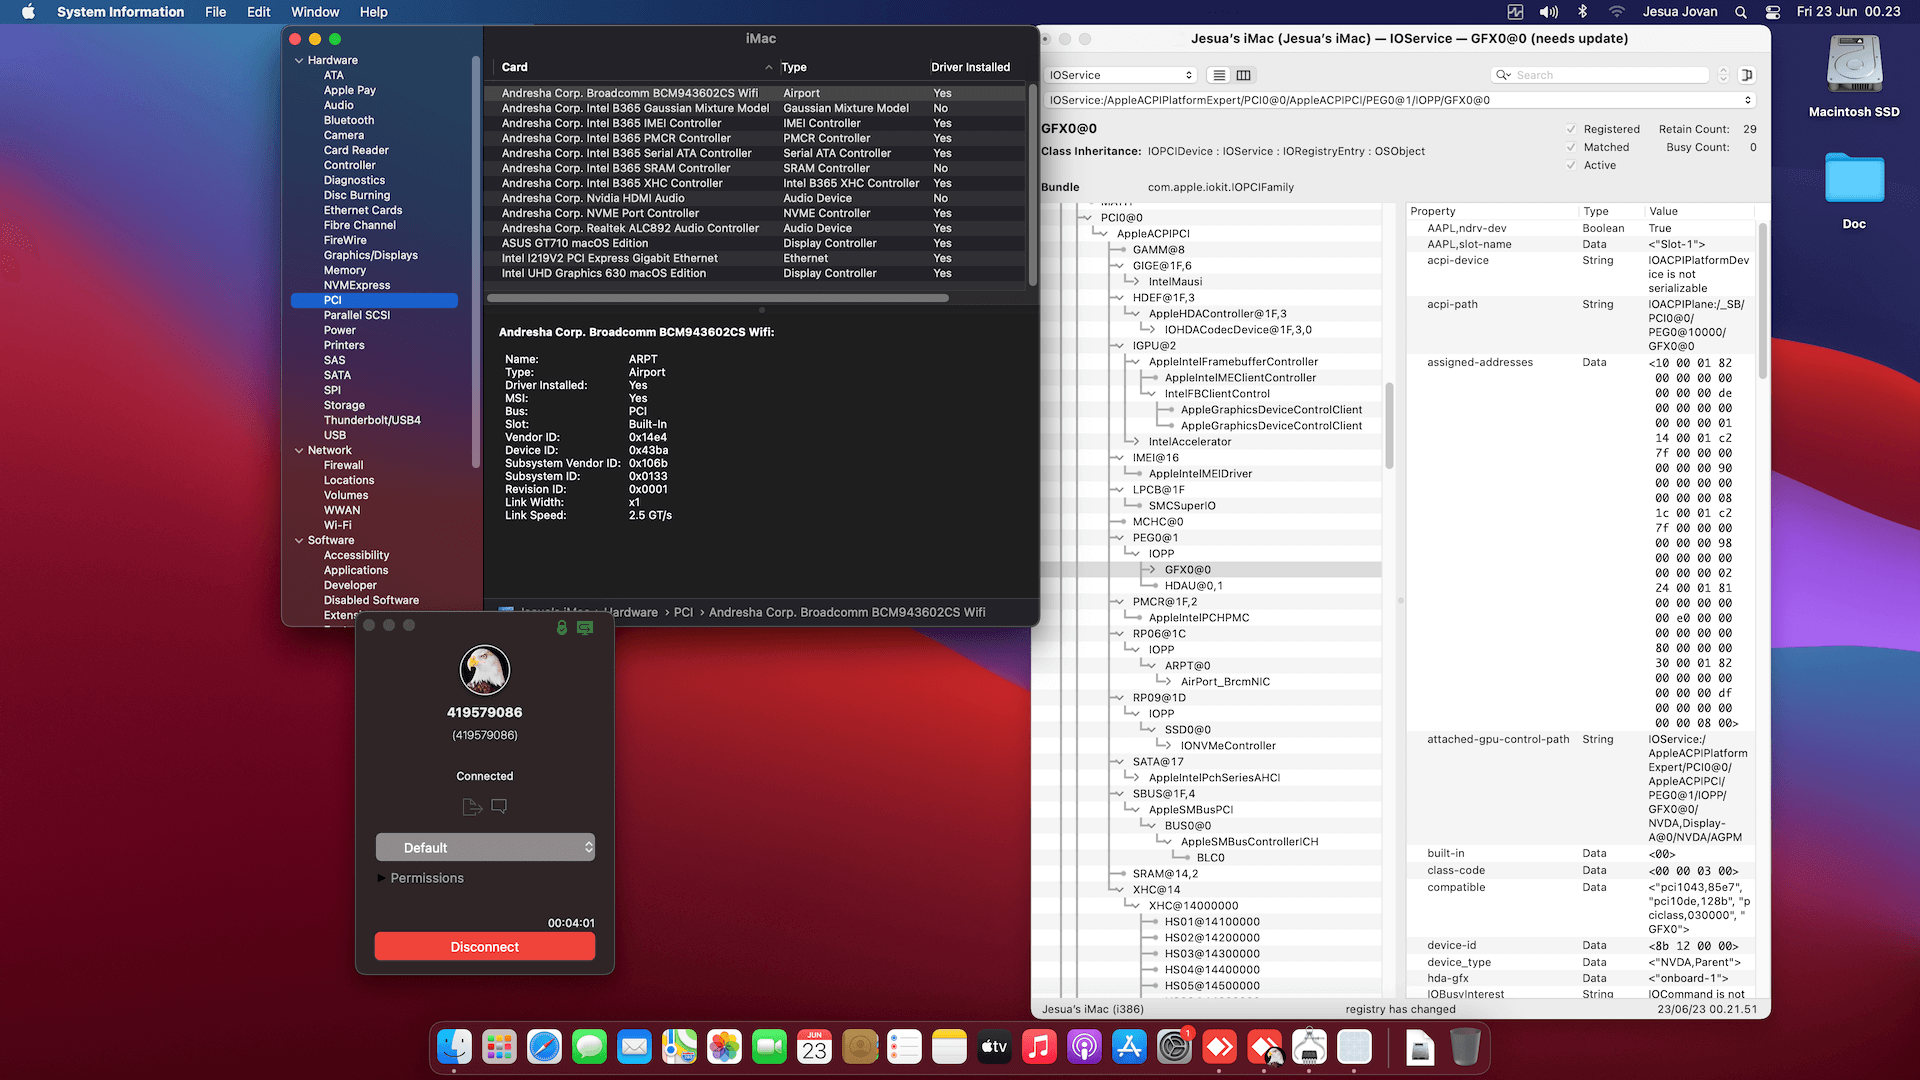Image resolution: width=1920 pixels, height=1080 pixels.
Task: Click the green lock icon in AnyDesk window
Action: [x=562, y=627]
